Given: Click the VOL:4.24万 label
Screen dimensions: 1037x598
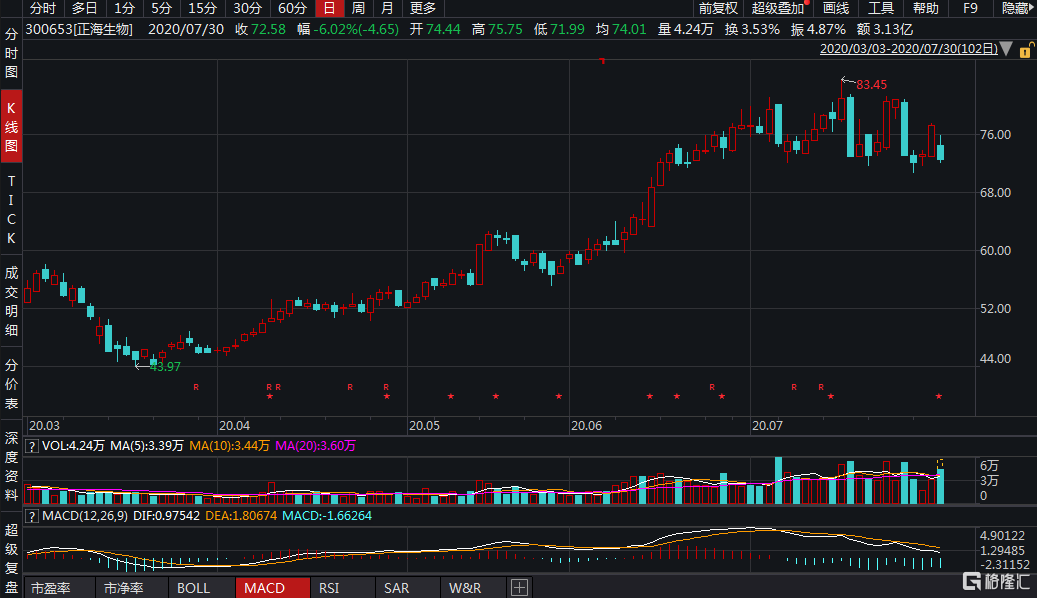Looking at the screenshot, I should point(73,447).
